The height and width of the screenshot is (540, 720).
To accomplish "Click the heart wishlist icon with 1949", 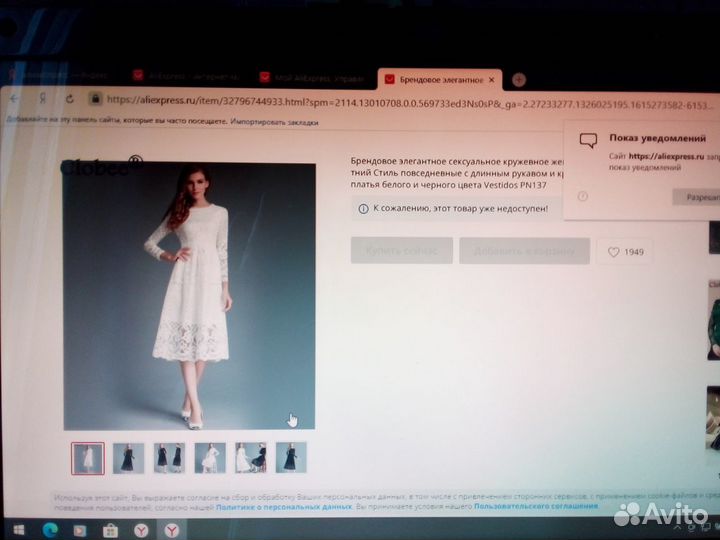I will (624, 252).
